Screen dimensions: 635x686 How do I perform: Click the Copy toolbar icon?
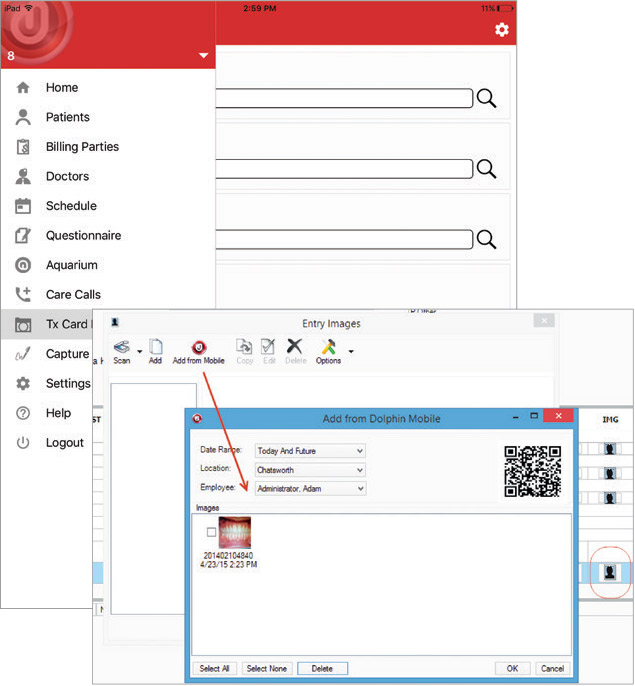pyautogui.click(x=244, y=347)
